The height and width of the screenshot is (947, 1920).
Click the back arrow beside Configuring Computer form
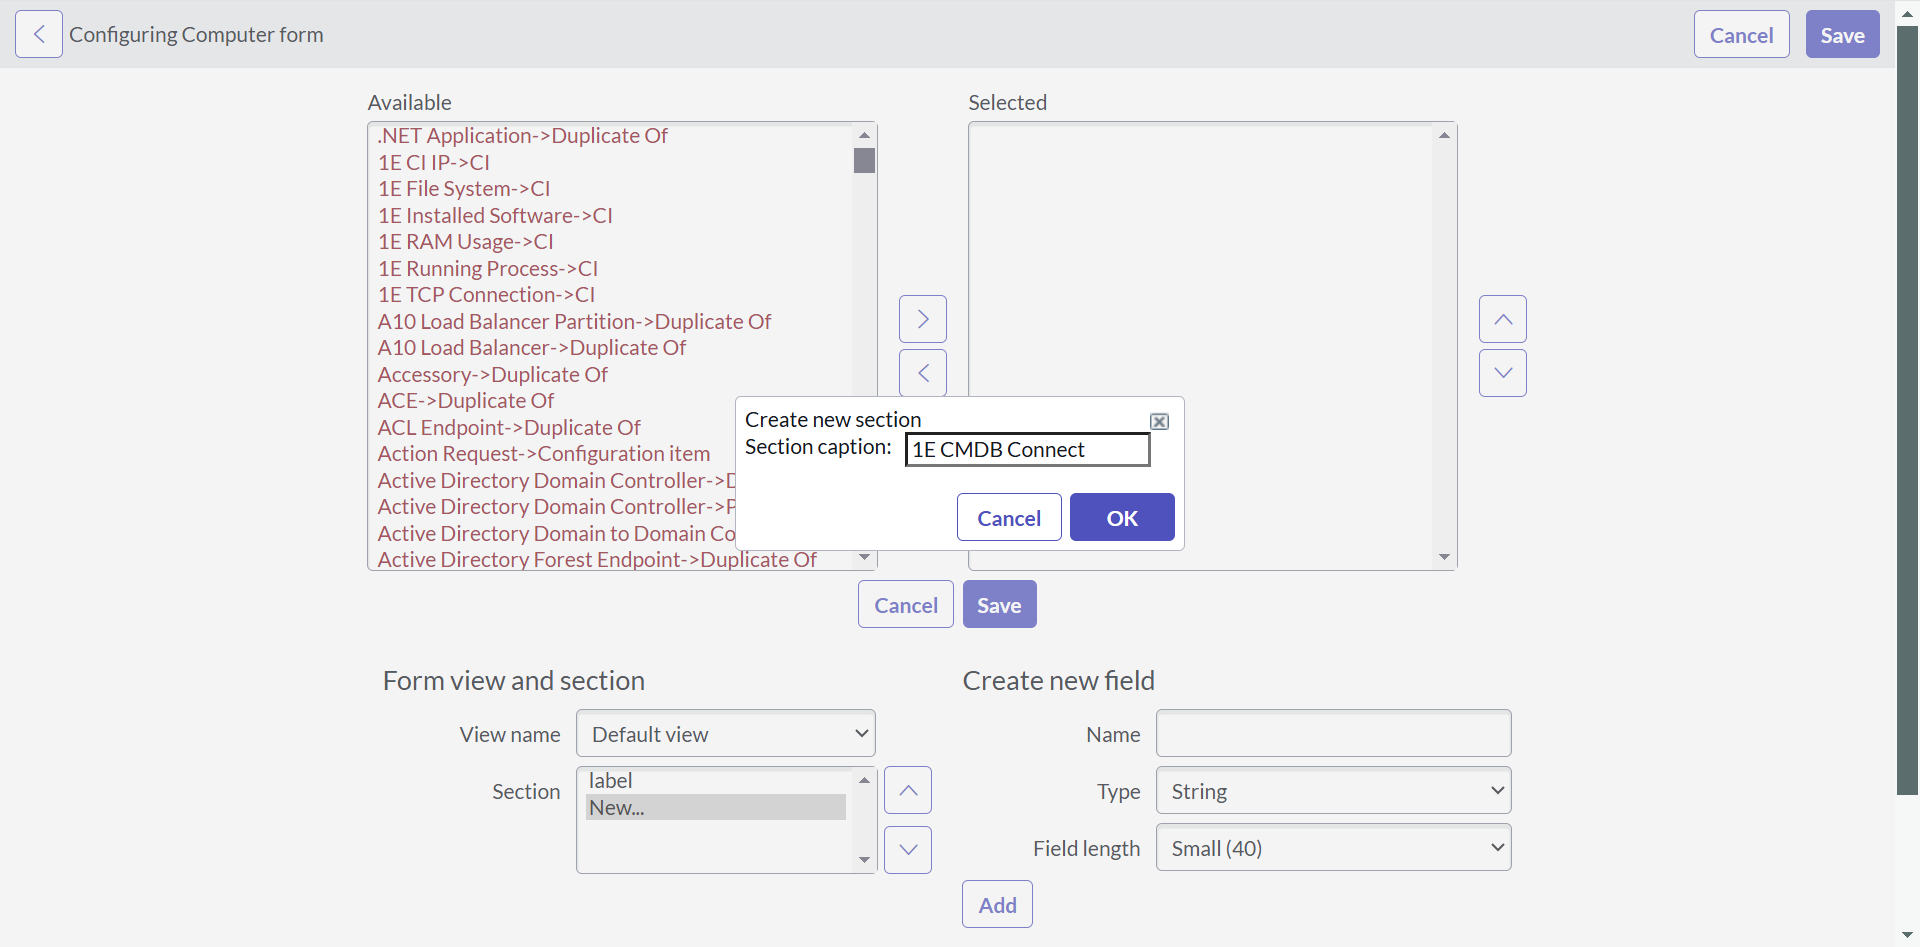click(39, 35)
